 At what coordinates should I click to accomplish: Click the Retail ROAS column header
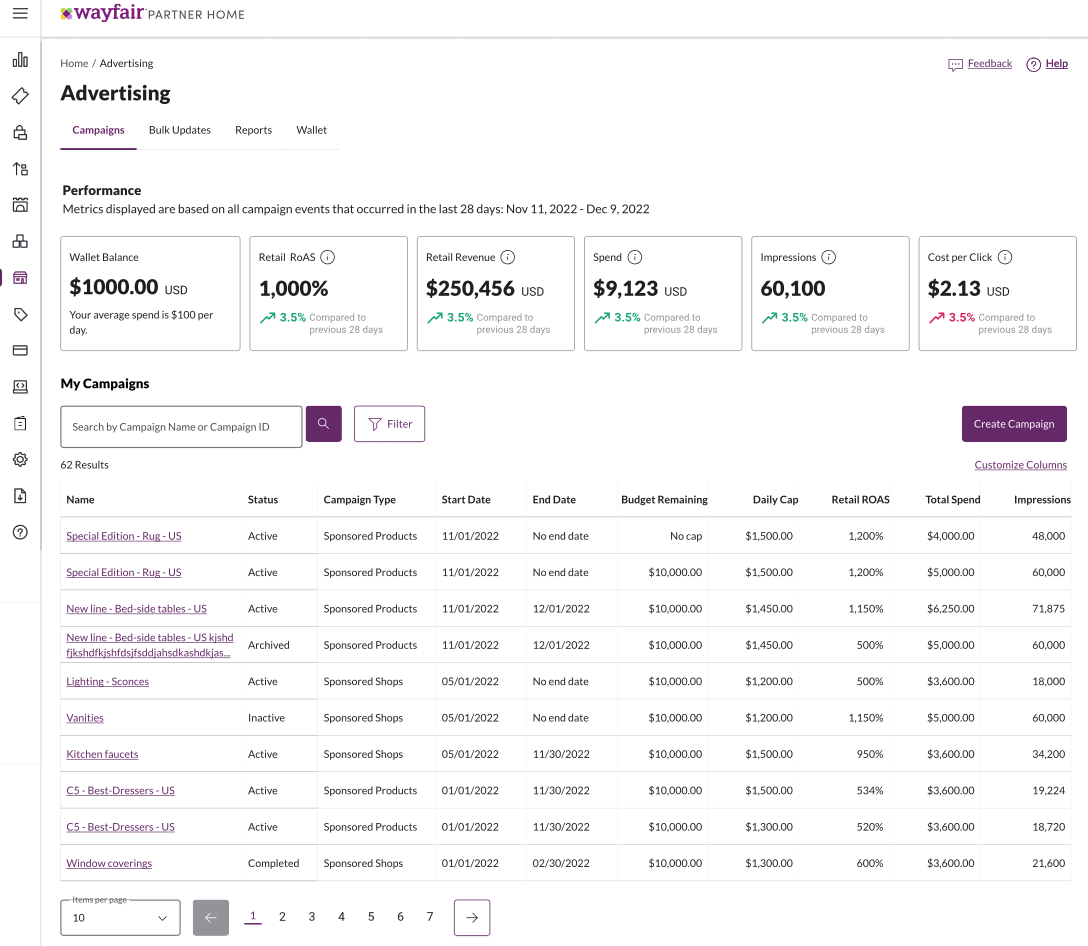[860, 500]
